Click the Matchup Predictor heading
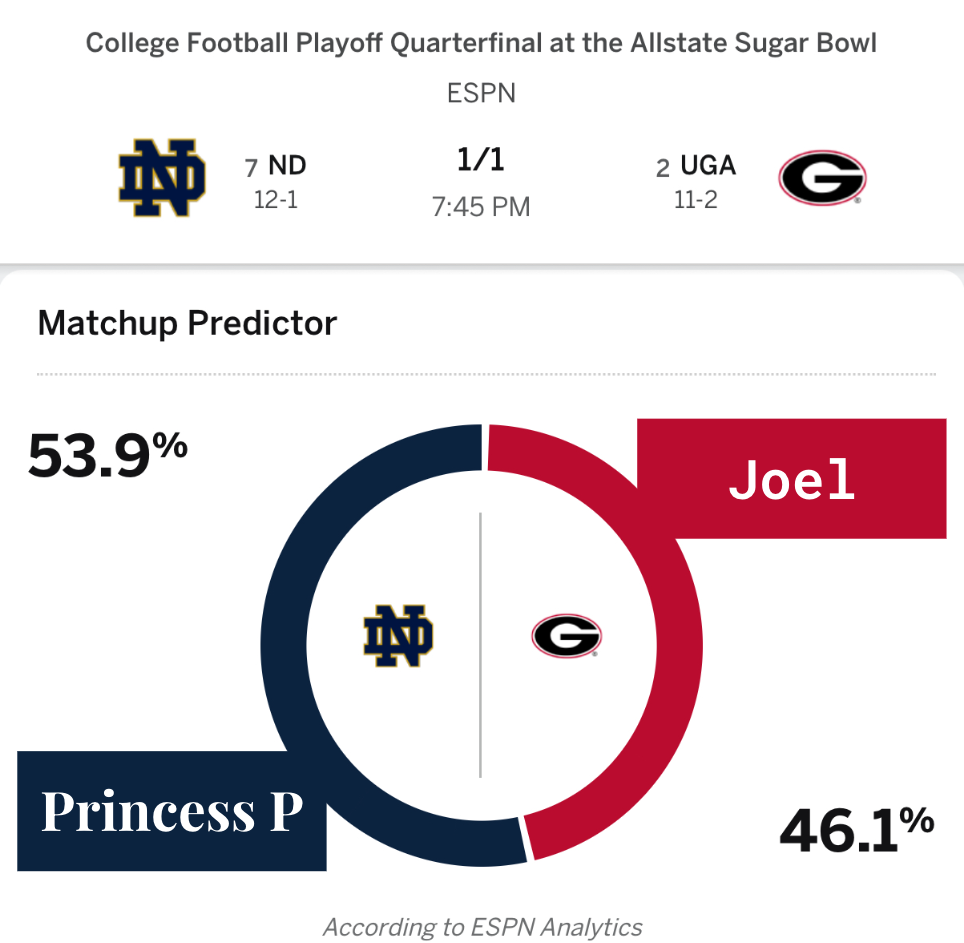 [x=187, y=324]
